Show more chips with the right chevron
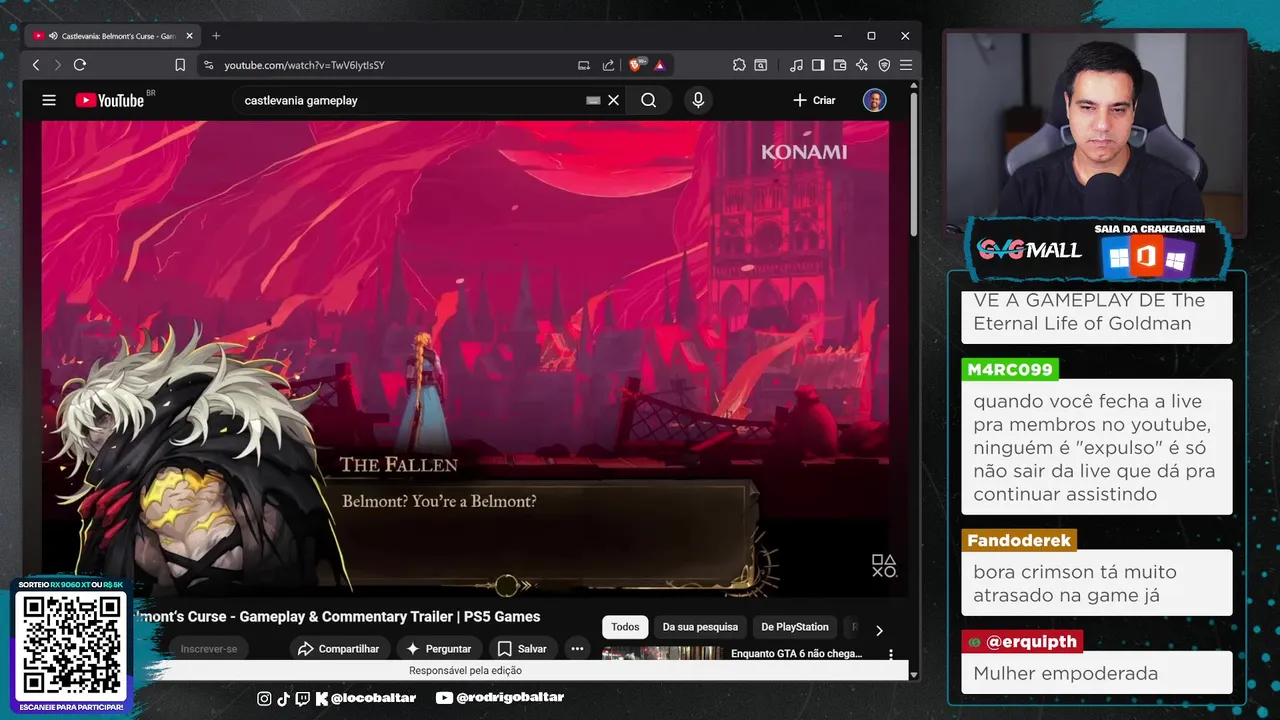1280x720 pixels. [x=879, y=630]
